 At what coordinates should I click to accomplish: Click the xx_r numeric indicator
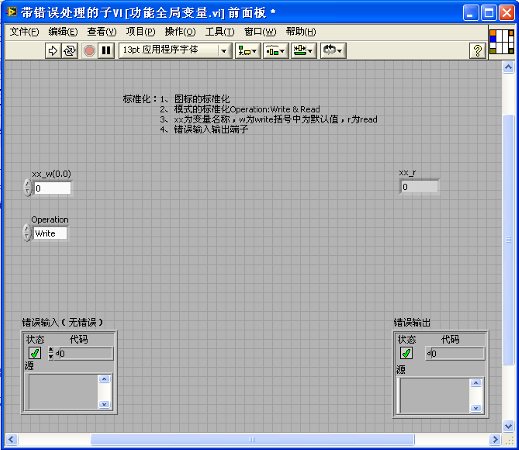tap(419, 187)
